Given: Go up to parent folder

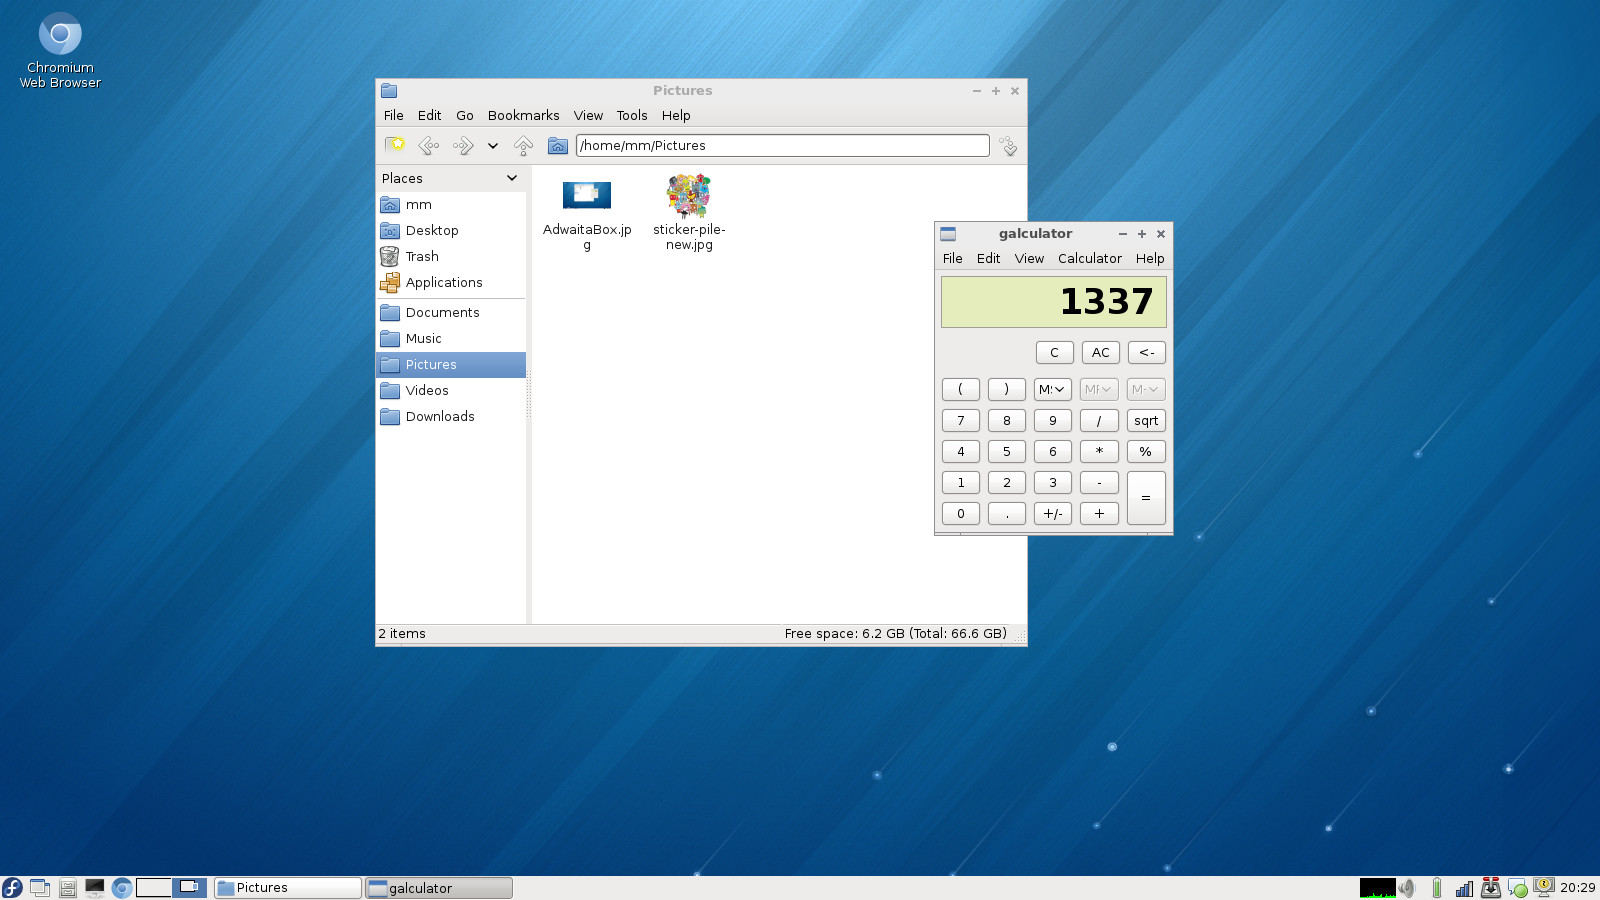Looking at the screenshot, I should (x=523, y=146).
